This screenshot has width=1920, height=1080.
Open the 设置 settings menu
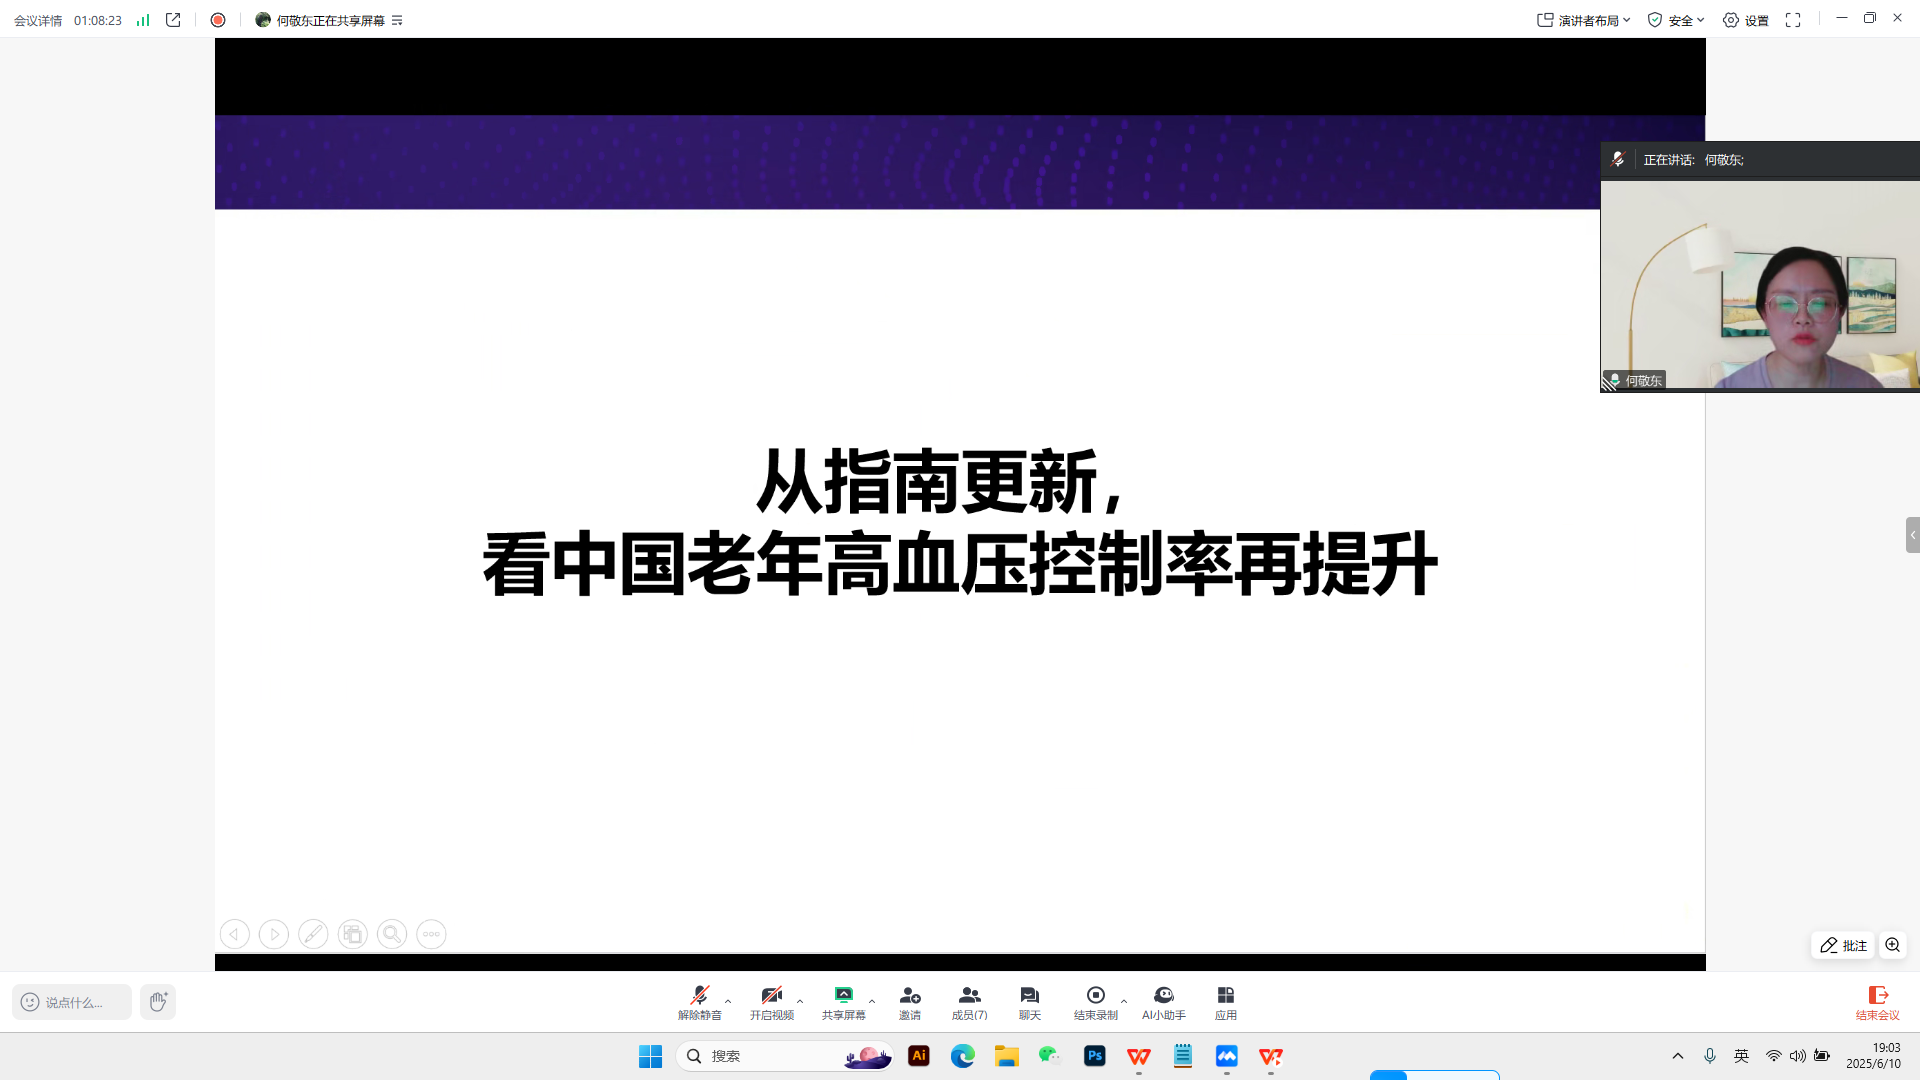point(1746,19)
